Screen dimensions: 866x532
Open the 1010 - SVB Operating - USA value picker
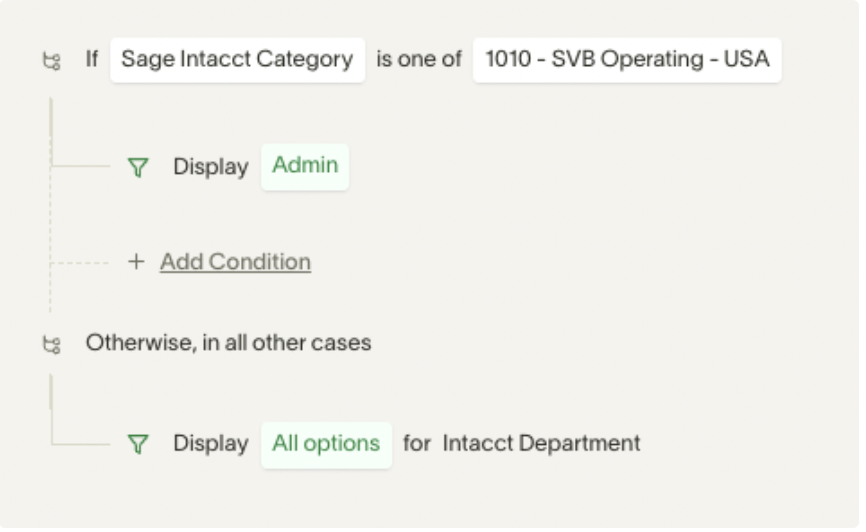[x=627, y=60]
